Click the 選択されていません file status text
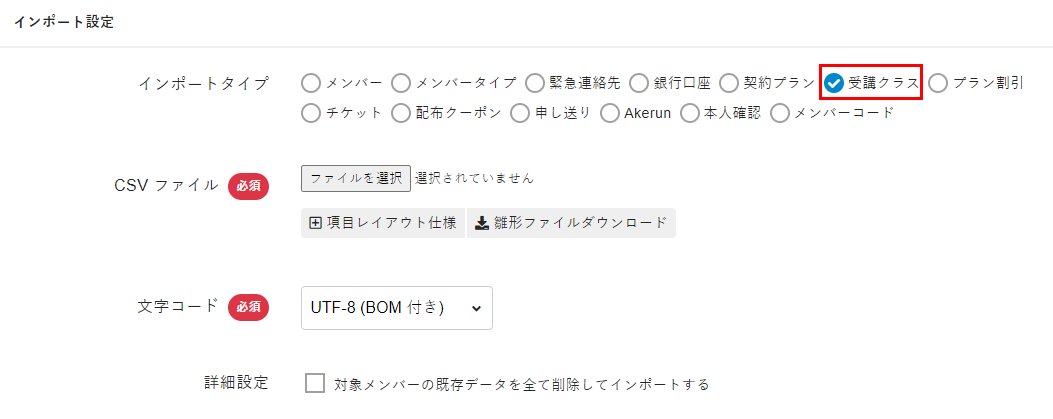The width and height of the screenshot is (1053, 419). point(474,178)
